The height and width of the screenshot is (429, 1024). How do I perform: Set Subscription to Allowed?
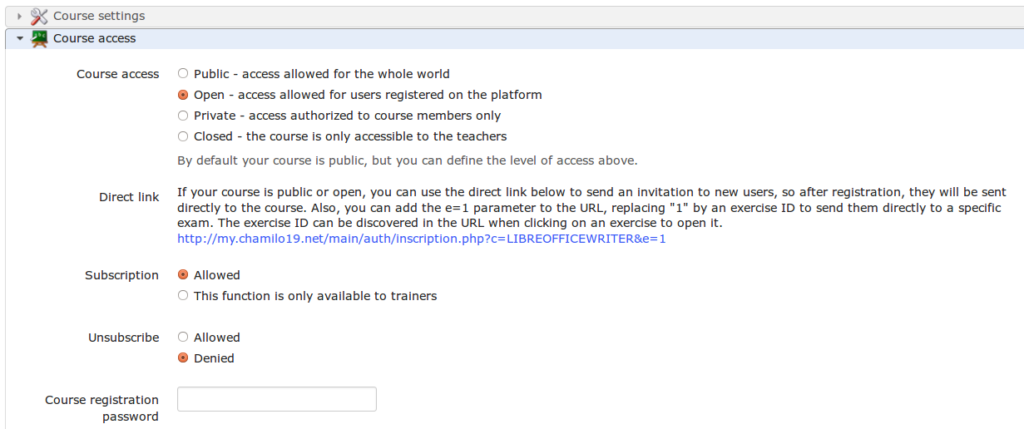[183, 275]
